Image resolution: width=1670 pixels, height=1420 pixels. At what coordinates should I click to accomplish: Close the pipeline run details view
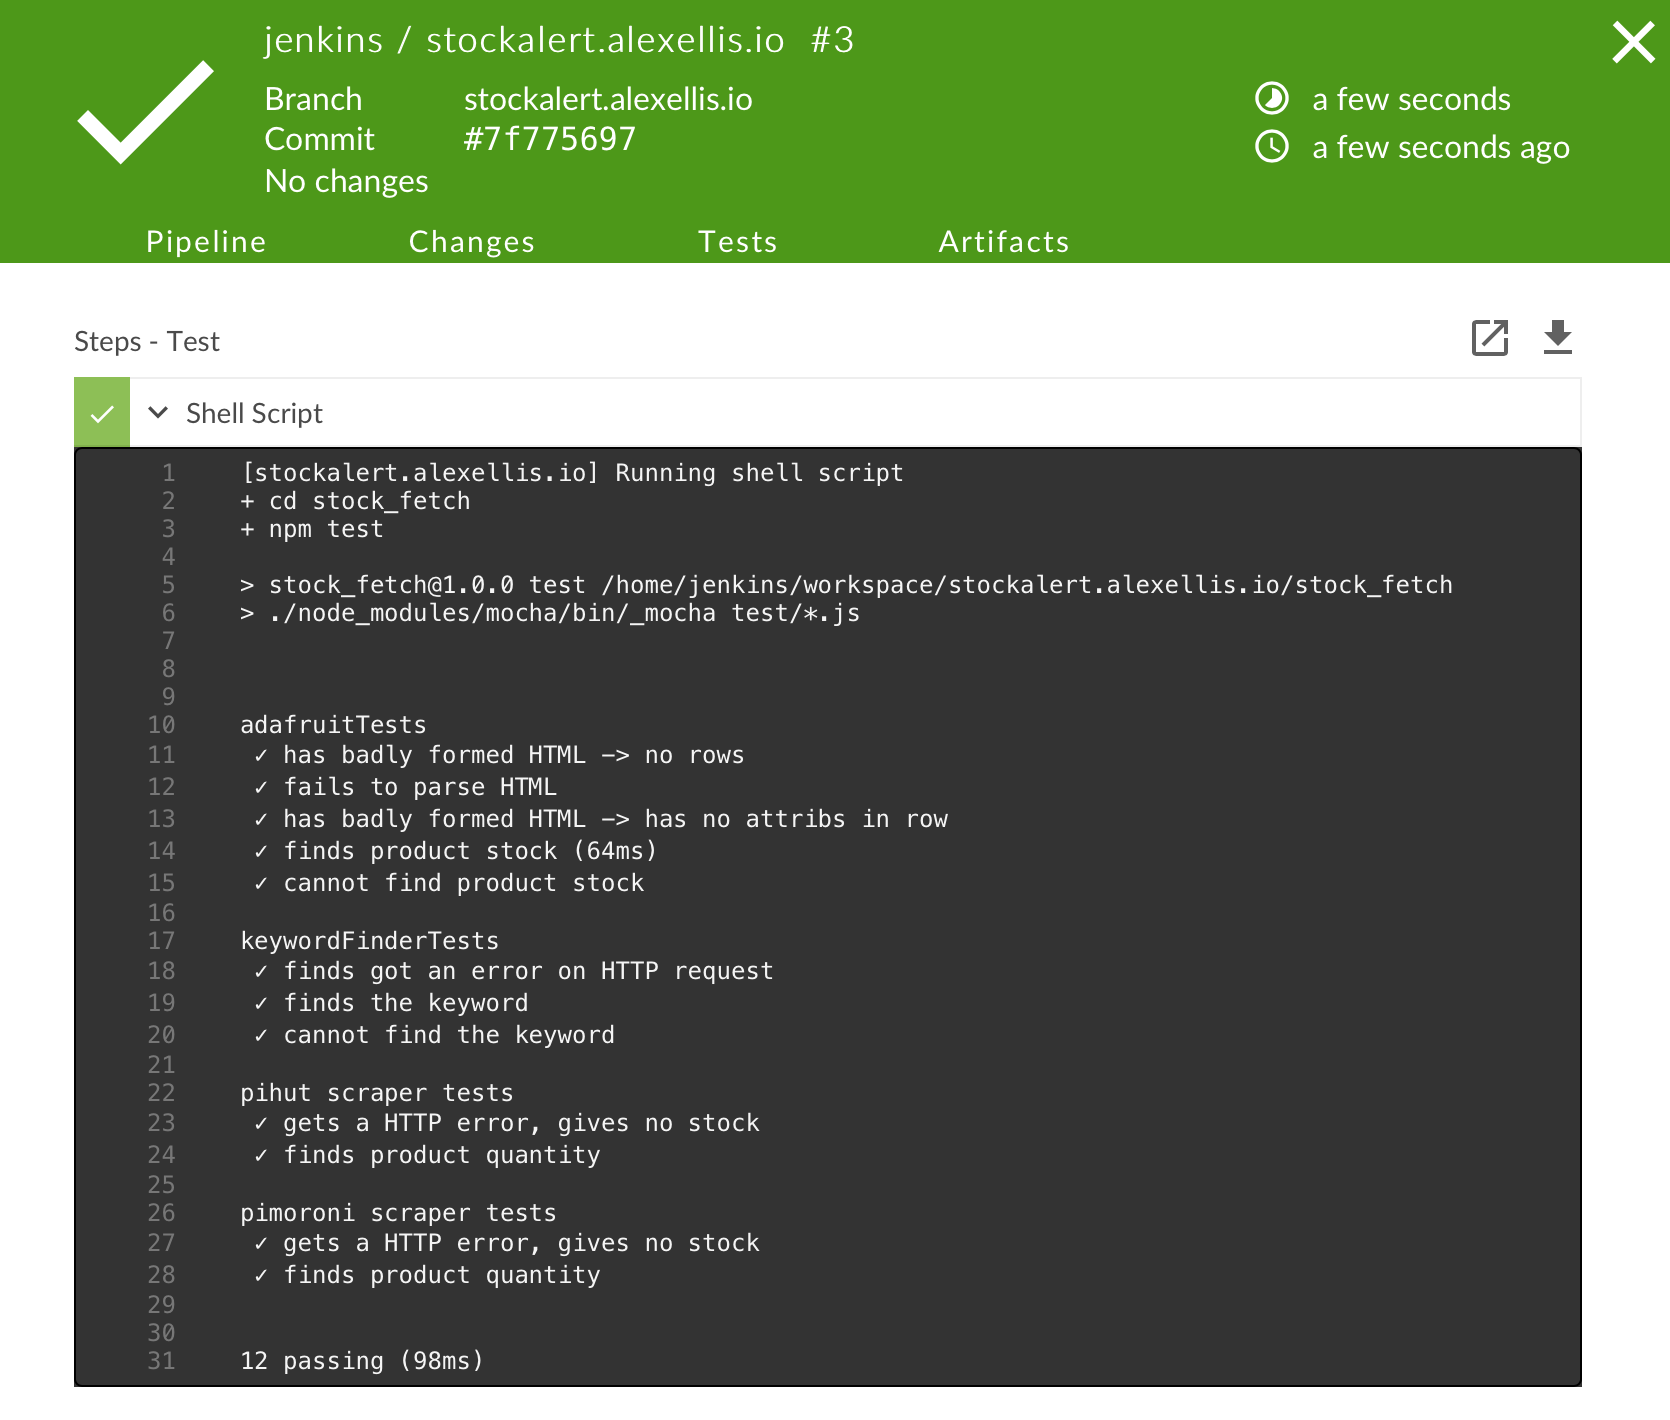pyautogui.click(x=1633, y=43)
